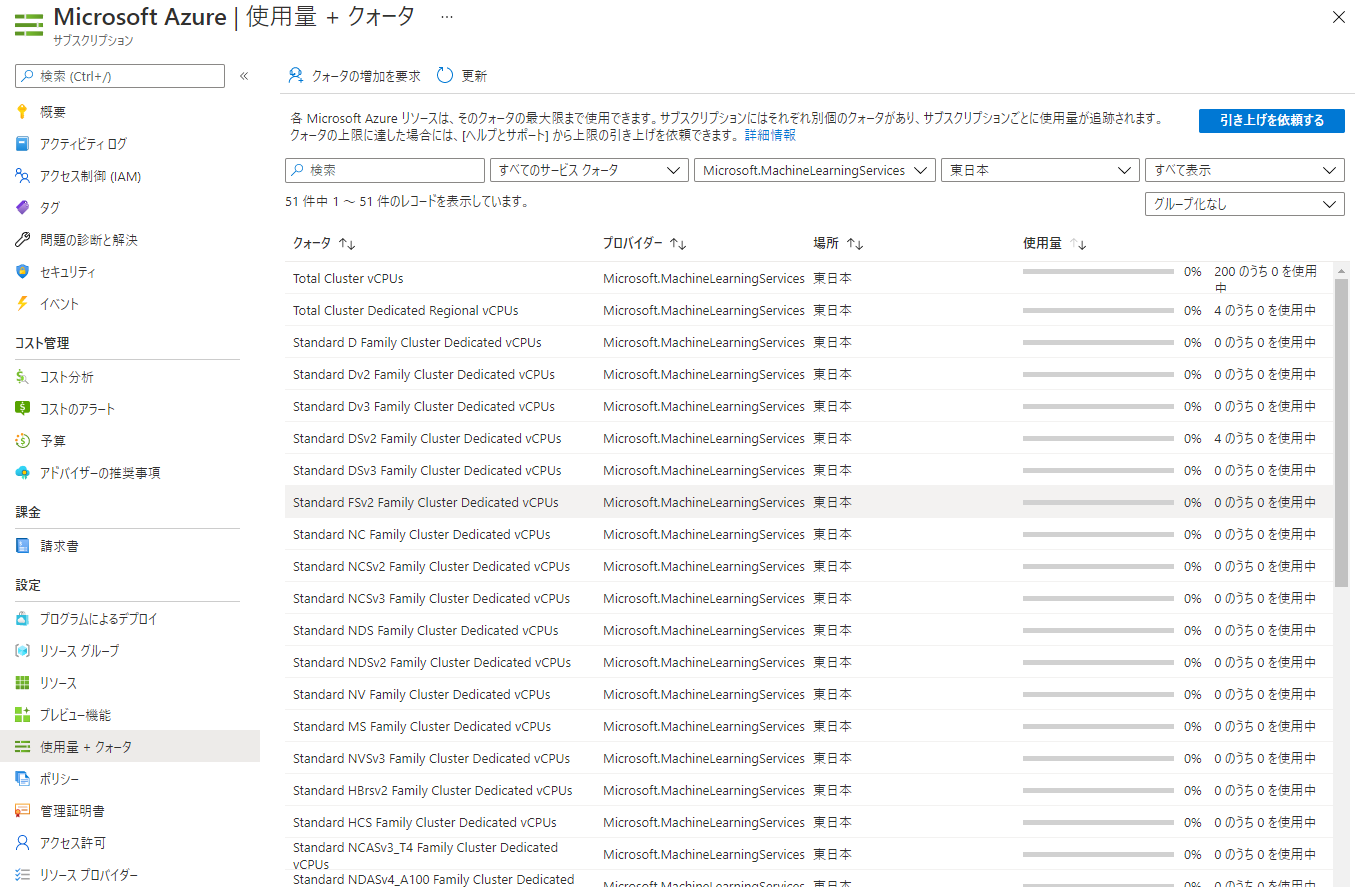This screenshot has height=887, width=1359.
Task: Click usage bar of Total Cluster vCPUs
Action: click(x=1098, y=271)
